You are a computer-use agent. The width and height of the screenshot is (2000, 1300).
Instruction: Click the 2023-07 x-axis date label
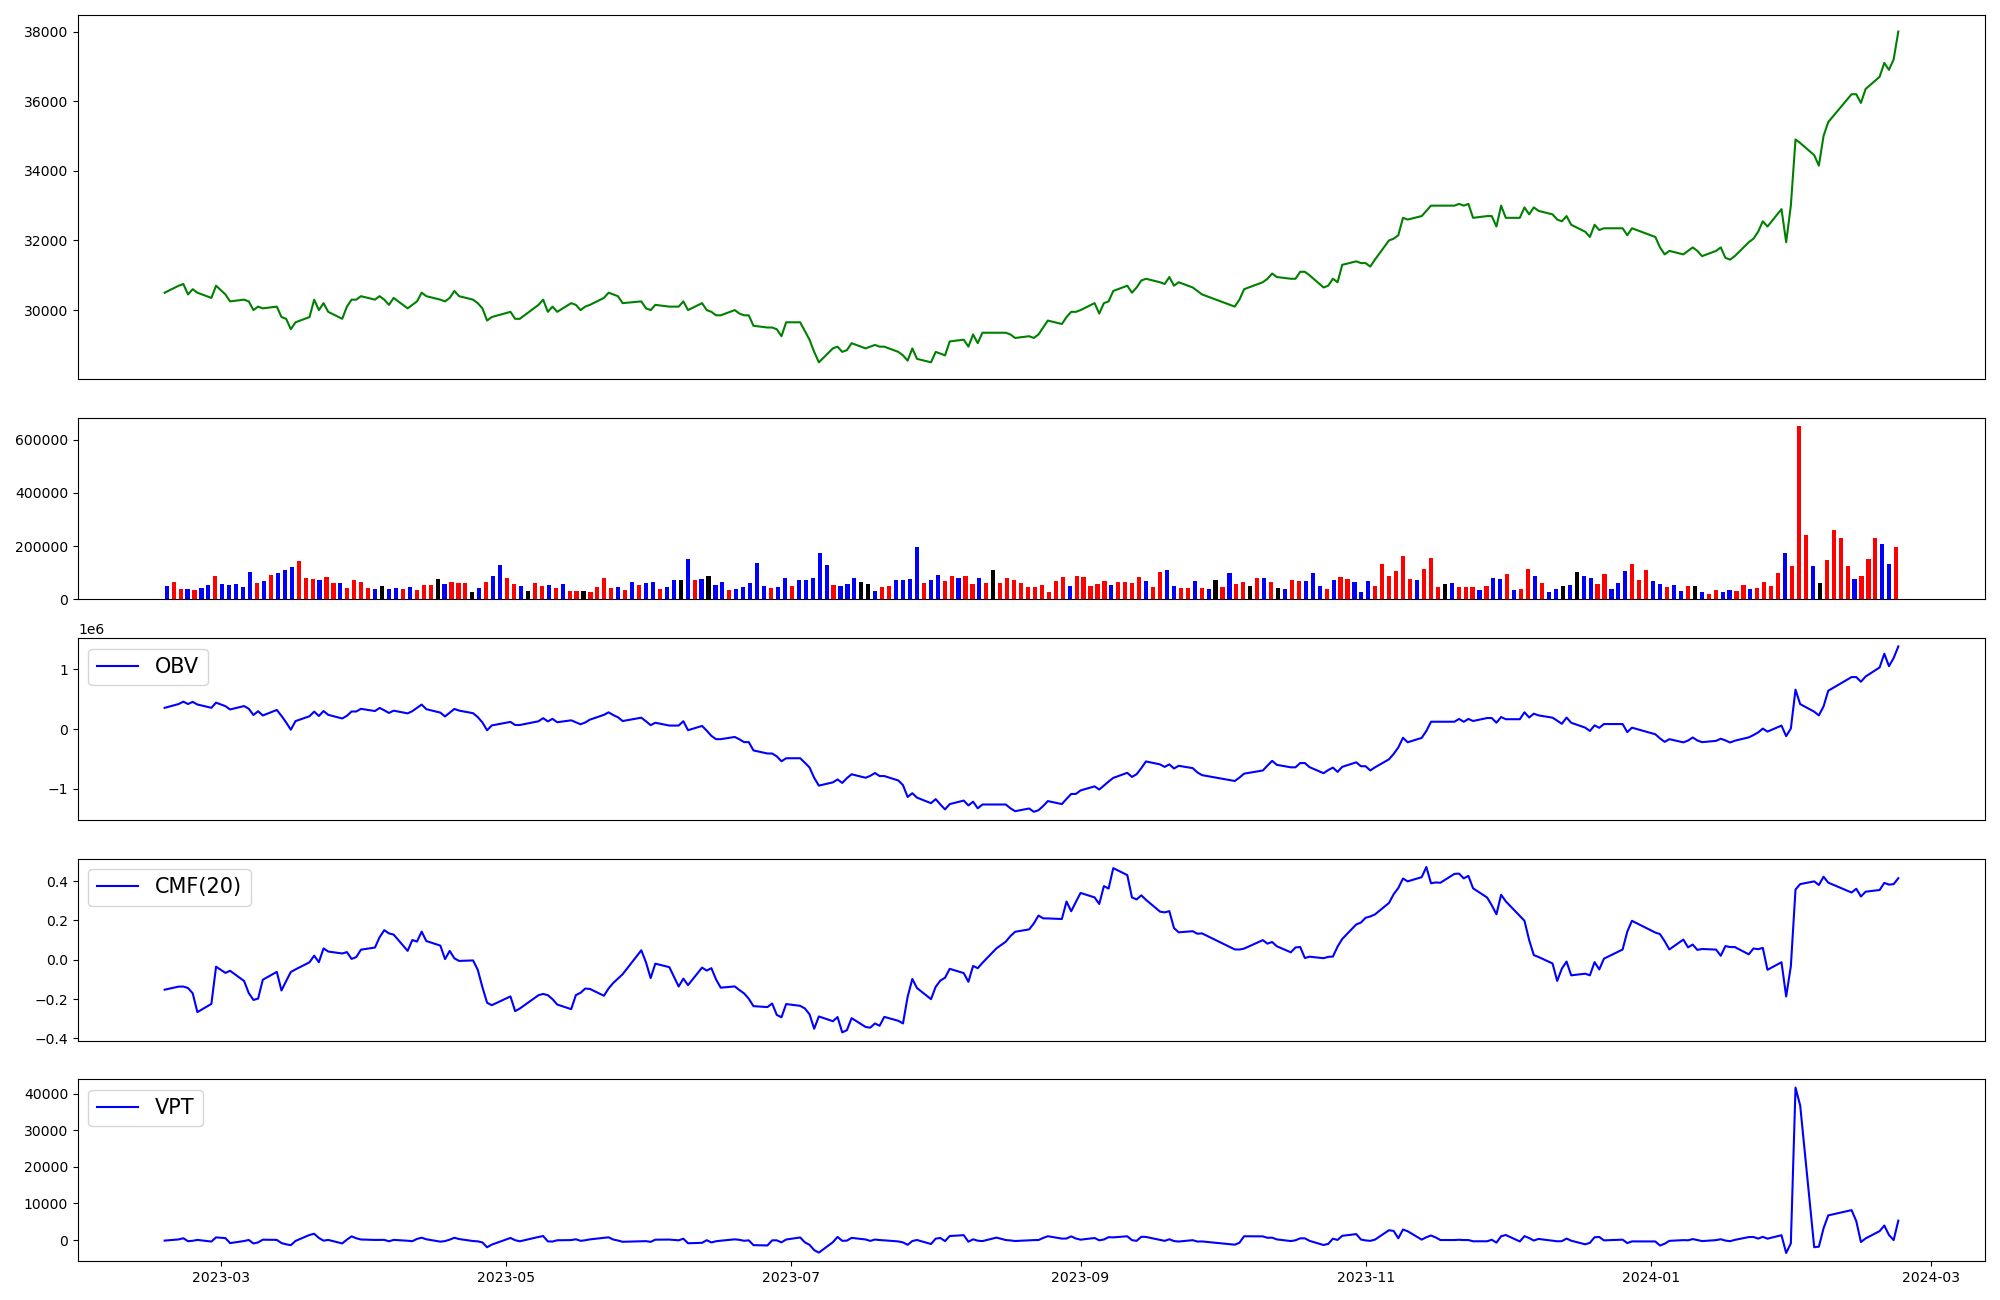tap(791, 1277)
